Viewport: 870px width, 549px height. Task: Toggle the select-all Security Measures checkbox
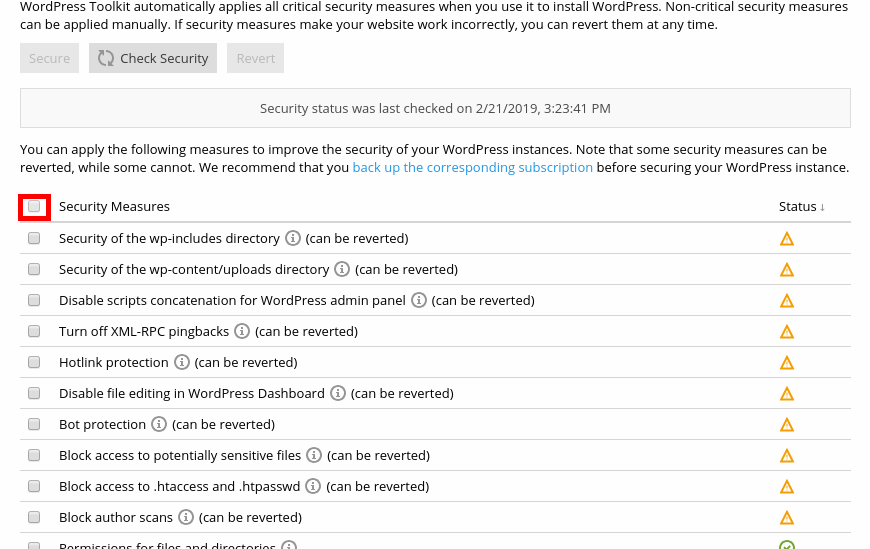[x=34, y=207]
